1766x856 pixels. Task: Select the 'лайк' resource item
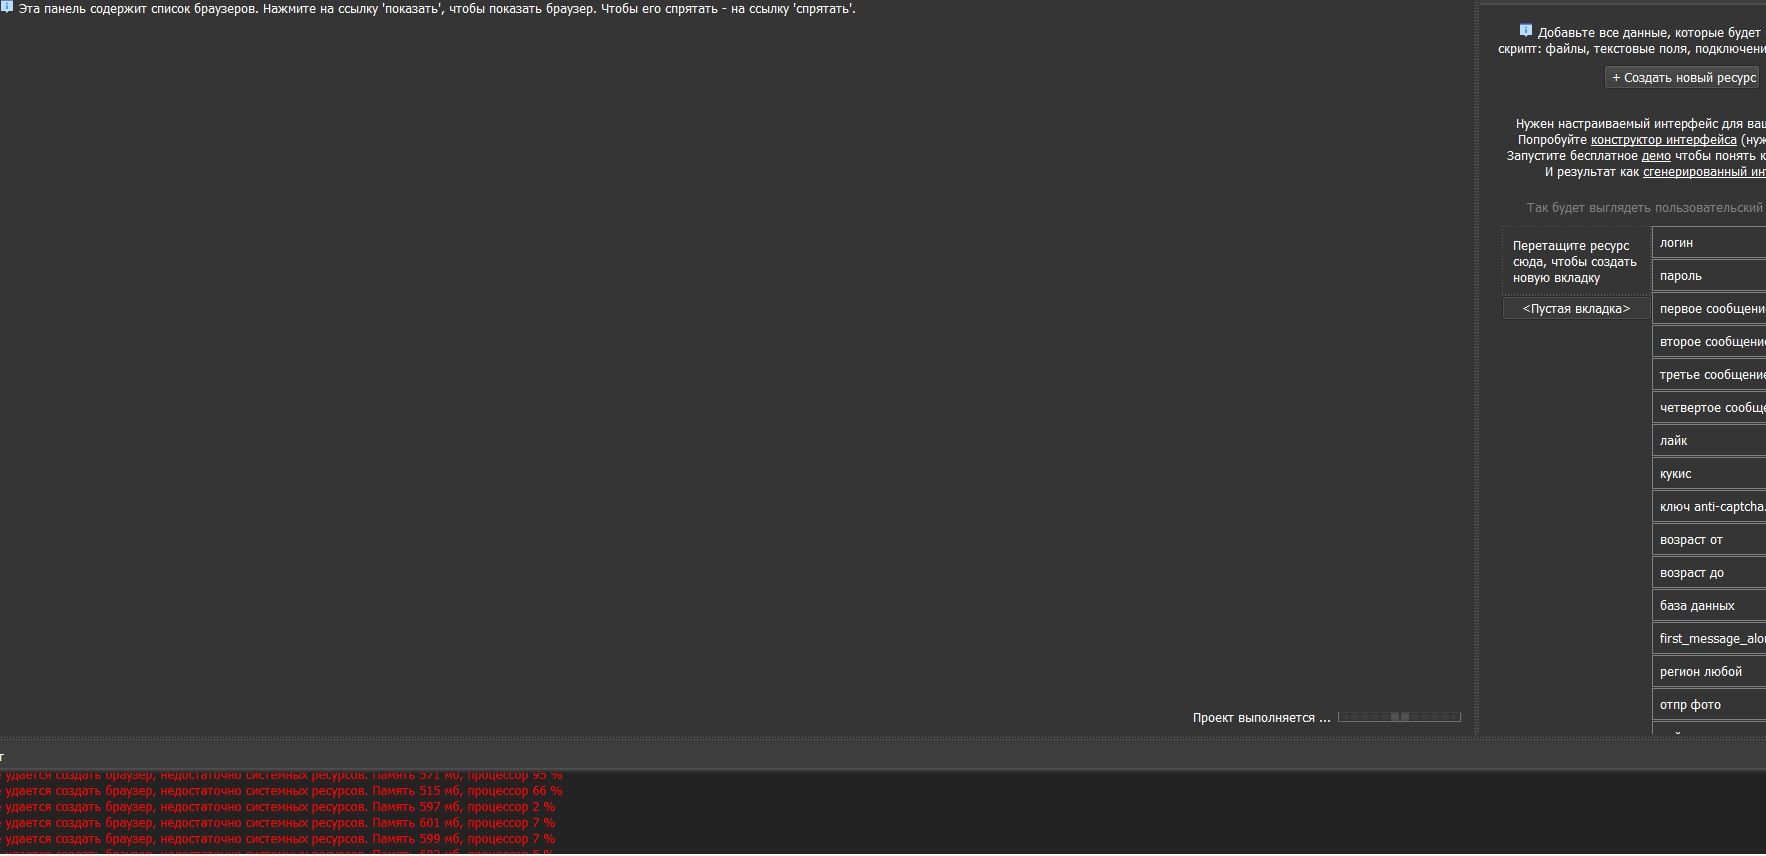click(1708, 441)
